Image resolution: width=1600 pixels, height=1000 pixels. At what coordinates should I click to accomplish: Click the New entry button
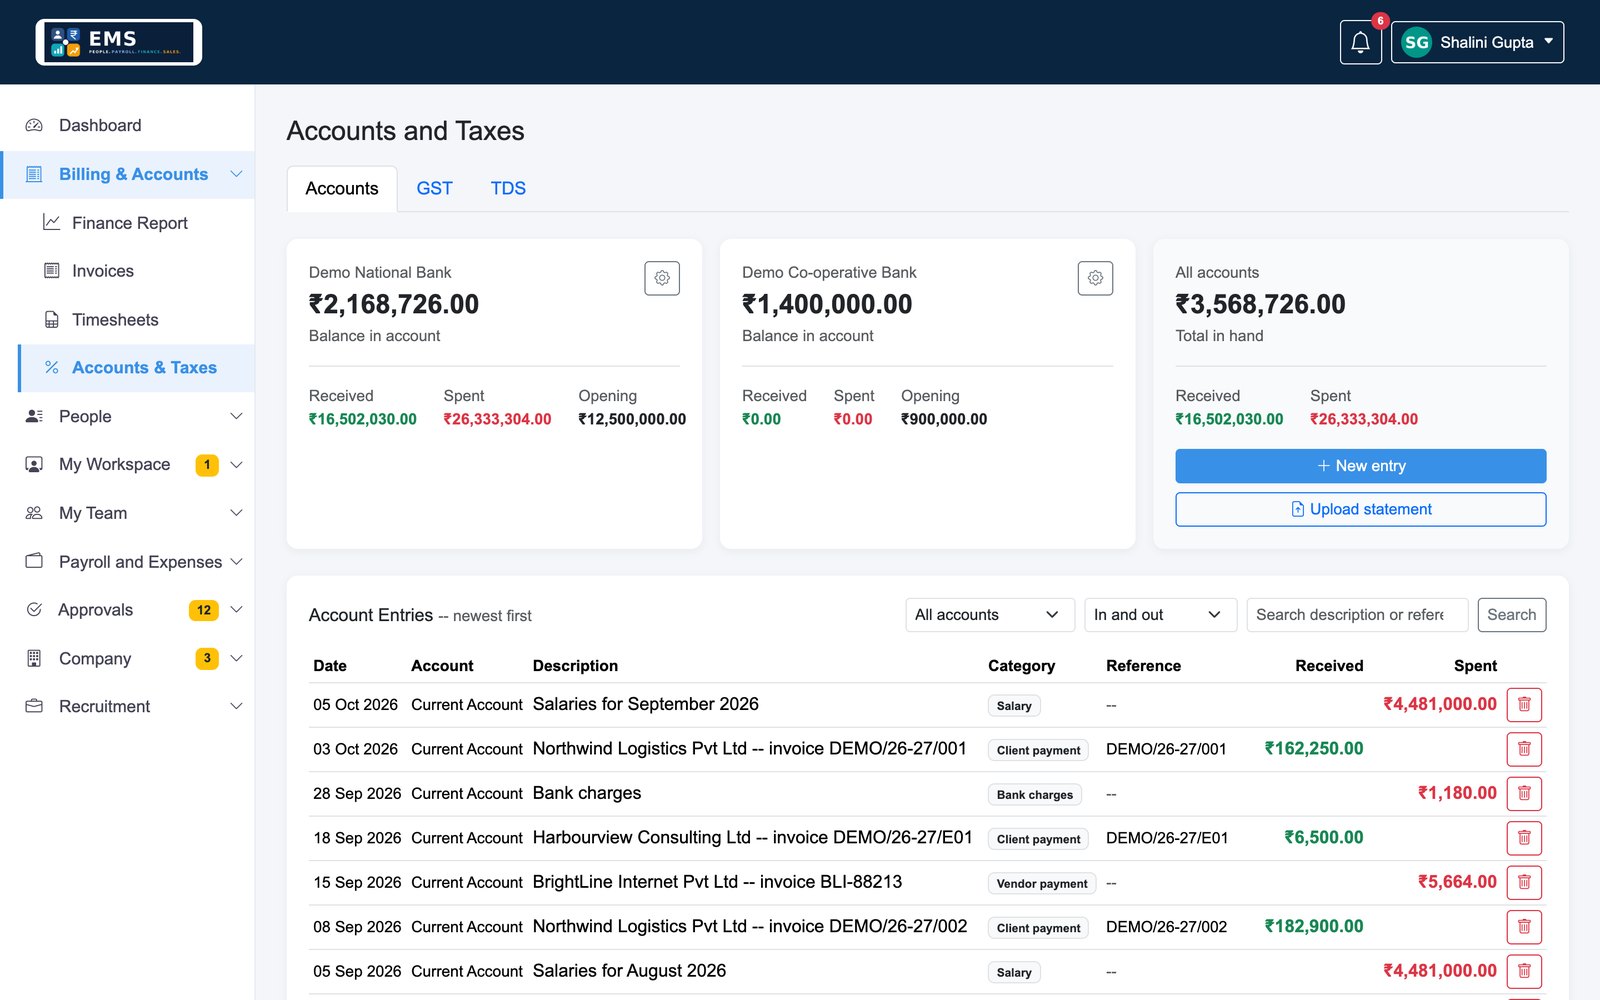click(1360, 466)
